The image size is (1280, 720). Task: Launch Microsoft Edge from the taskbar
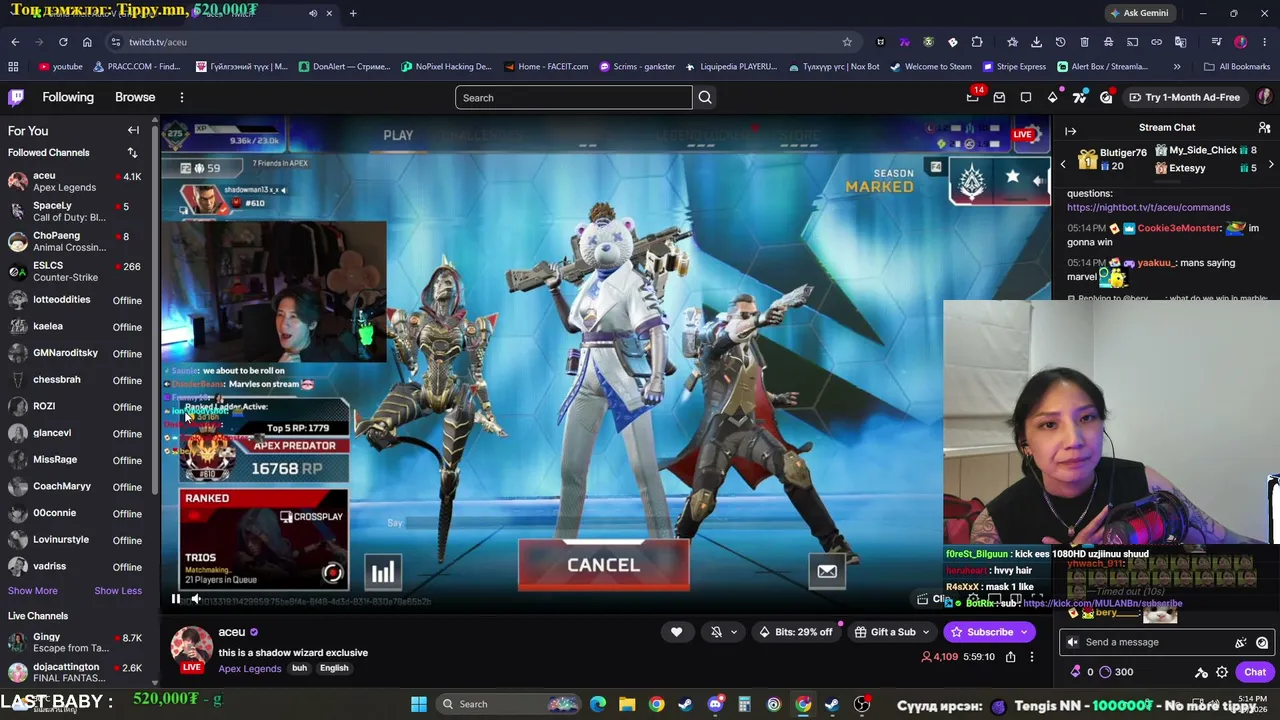coord(598,704)
